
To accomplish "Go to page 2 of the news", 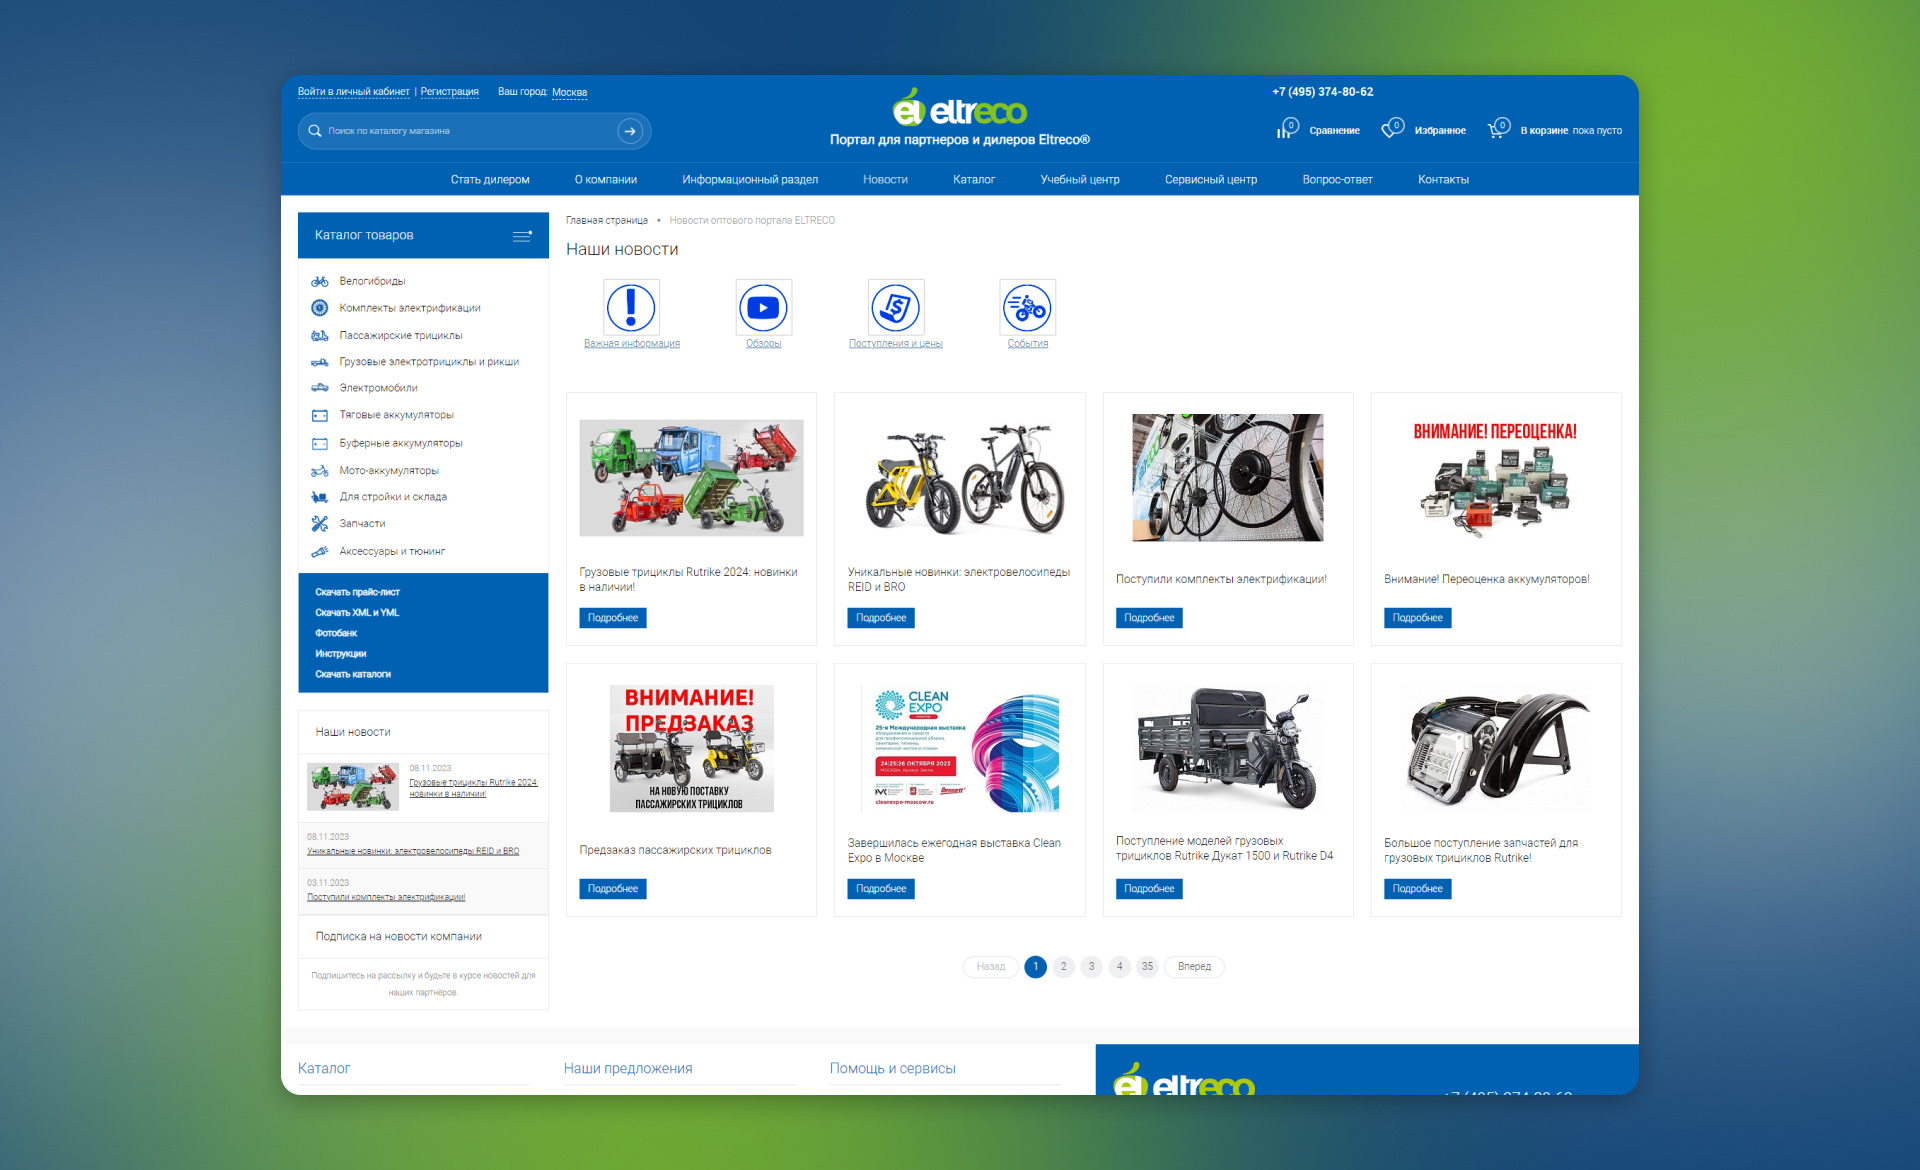I will [1063, 966].
